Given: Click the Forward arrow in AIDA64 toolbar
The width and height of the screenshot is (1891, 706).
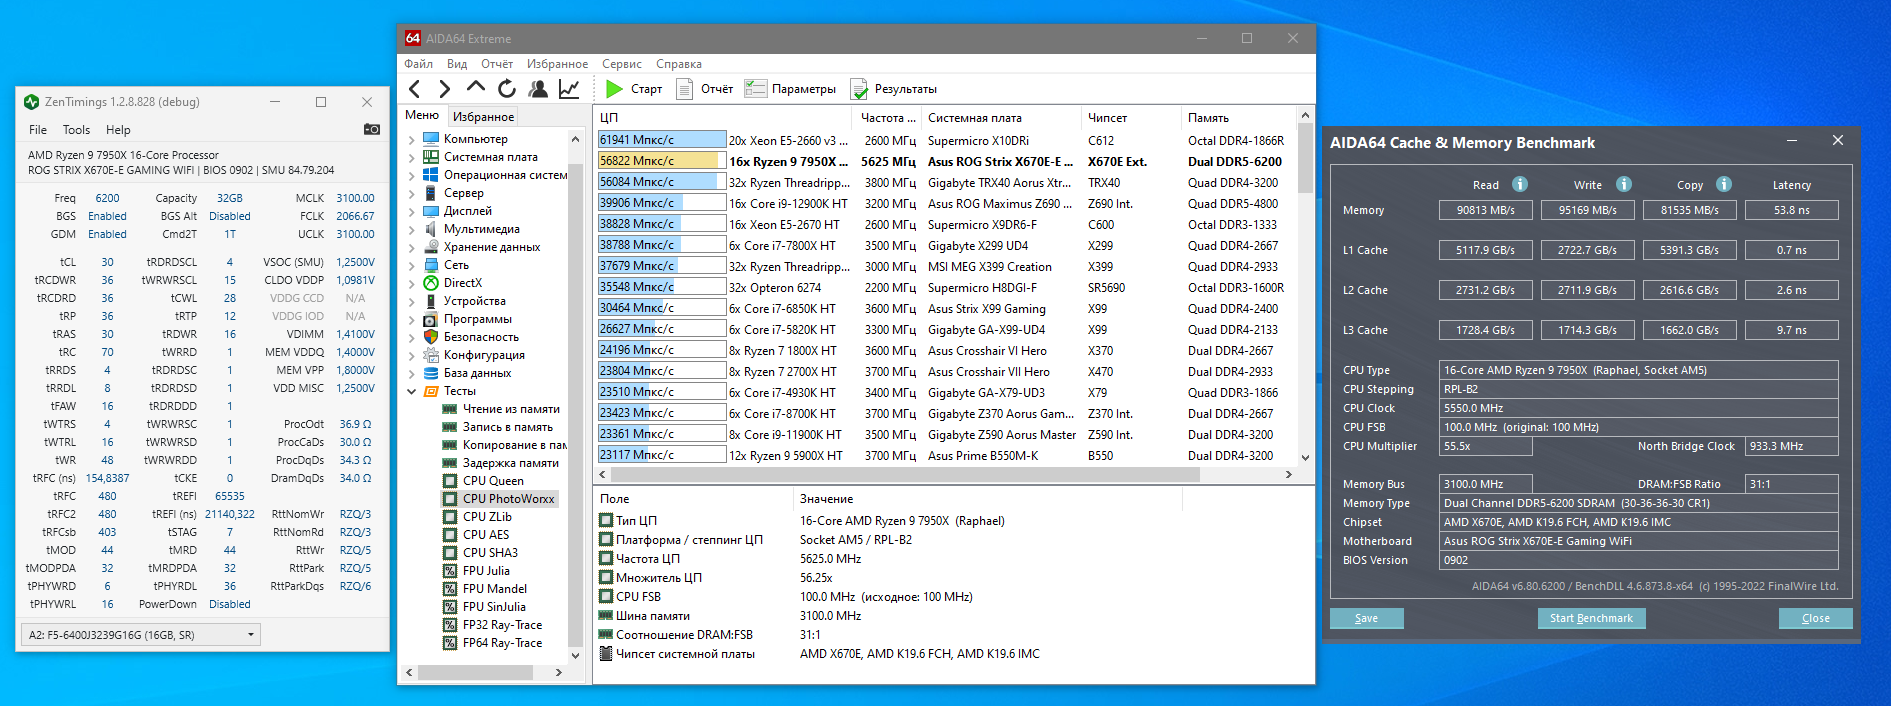Looking at the screenshot, I should coord(445,89).
